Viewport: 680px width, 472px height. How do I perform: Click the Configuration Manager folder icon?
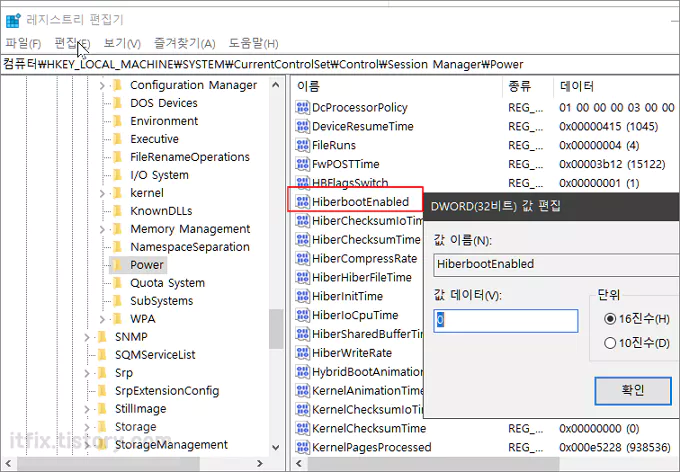[118, 85]
